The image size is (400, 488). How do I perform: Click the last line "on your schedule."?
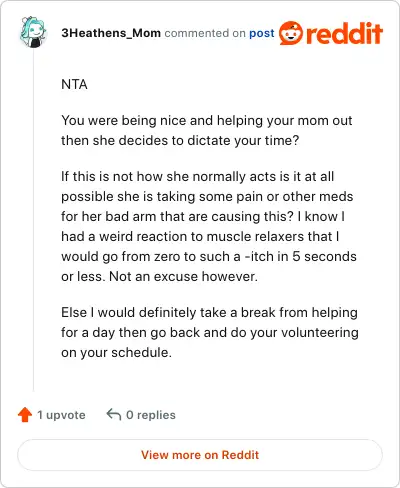[116, 353]
